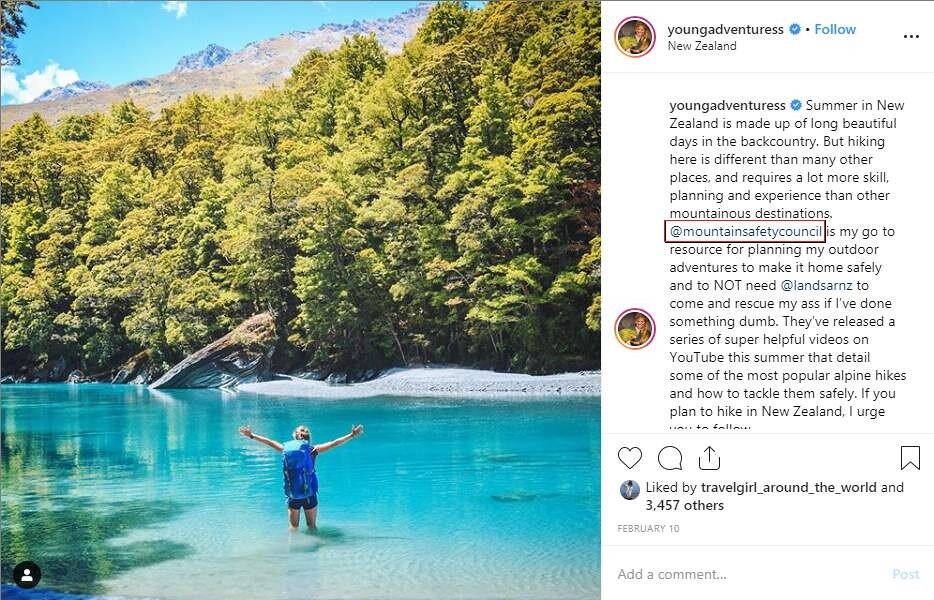
Task: View the 3,457 others who liked
Action: click(x=684, y=506)
